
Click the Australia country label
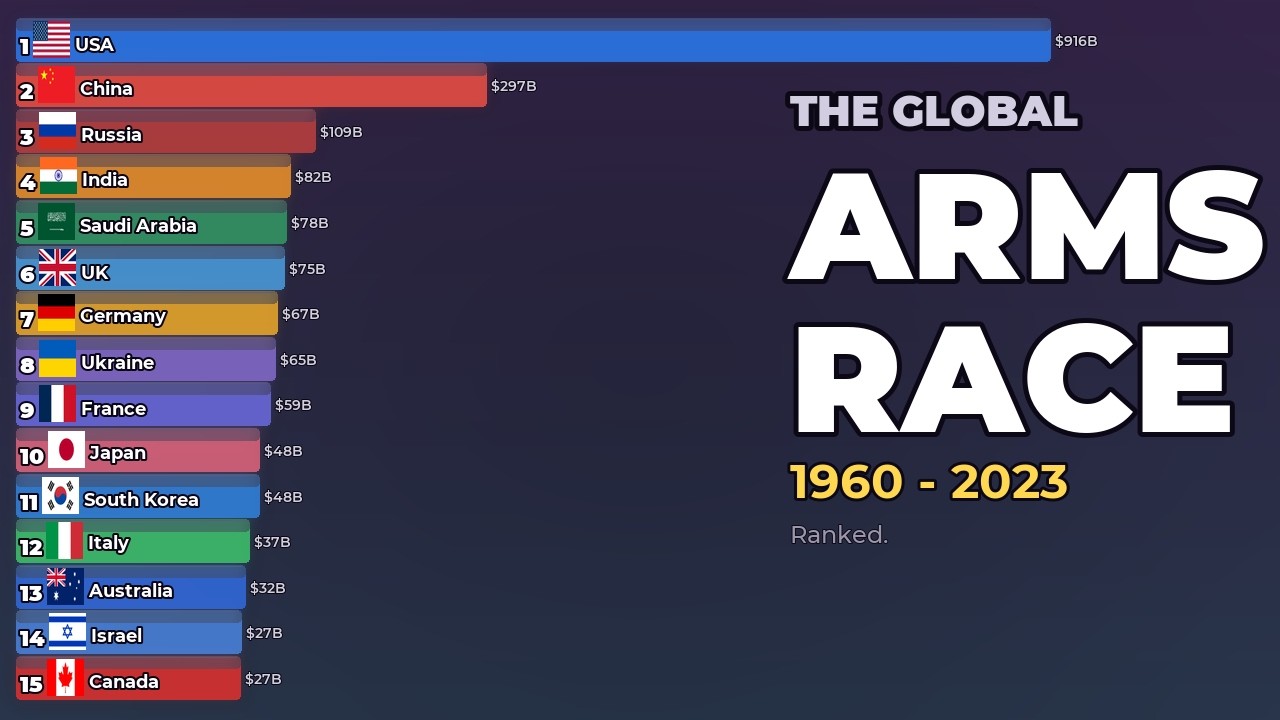coord(131,590)
